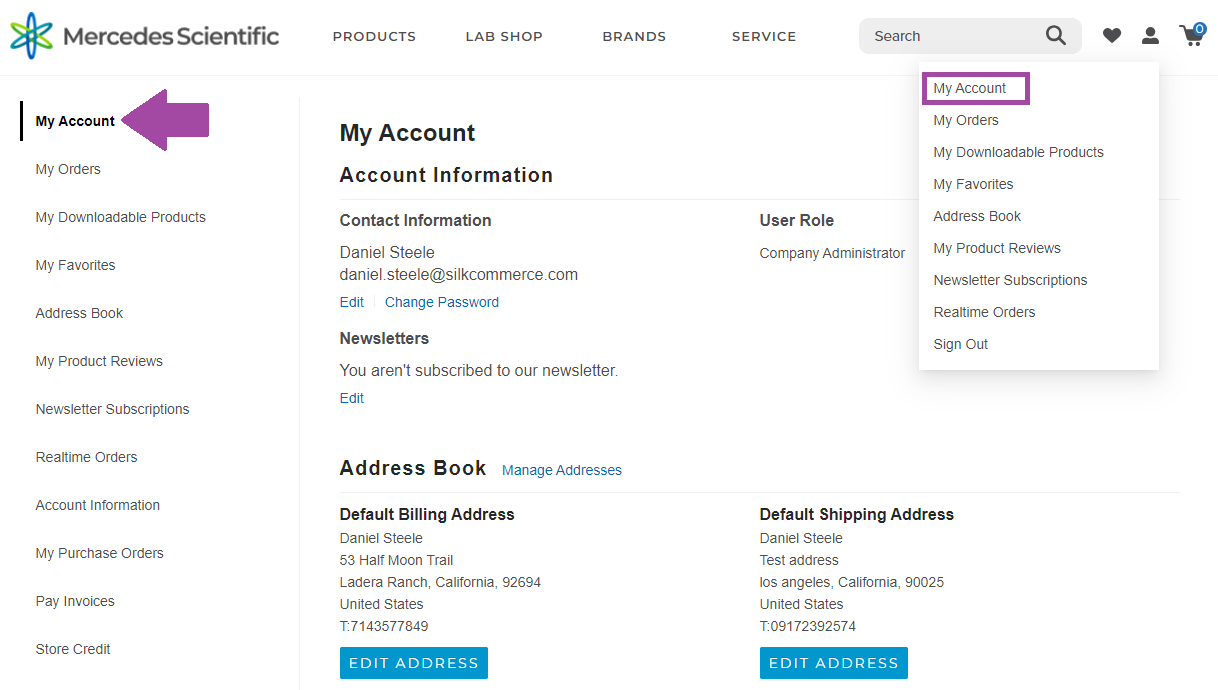
Task: Select My Orders in the dropdown menu
Action: (x=966, y=120)
